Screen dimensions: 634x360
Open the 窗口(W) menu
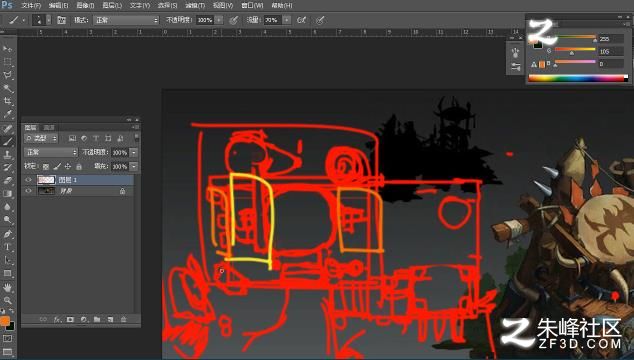coord(252,6)
